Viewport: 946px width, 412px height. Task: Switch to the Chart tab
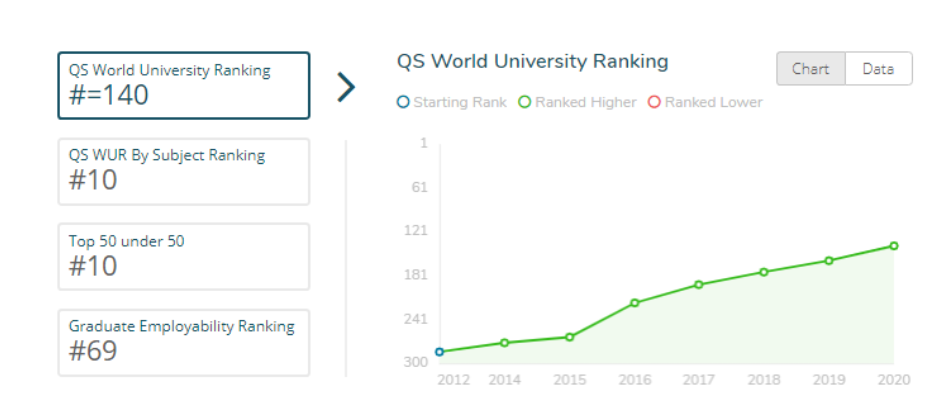pyautogui.click(x=811, y=69)
